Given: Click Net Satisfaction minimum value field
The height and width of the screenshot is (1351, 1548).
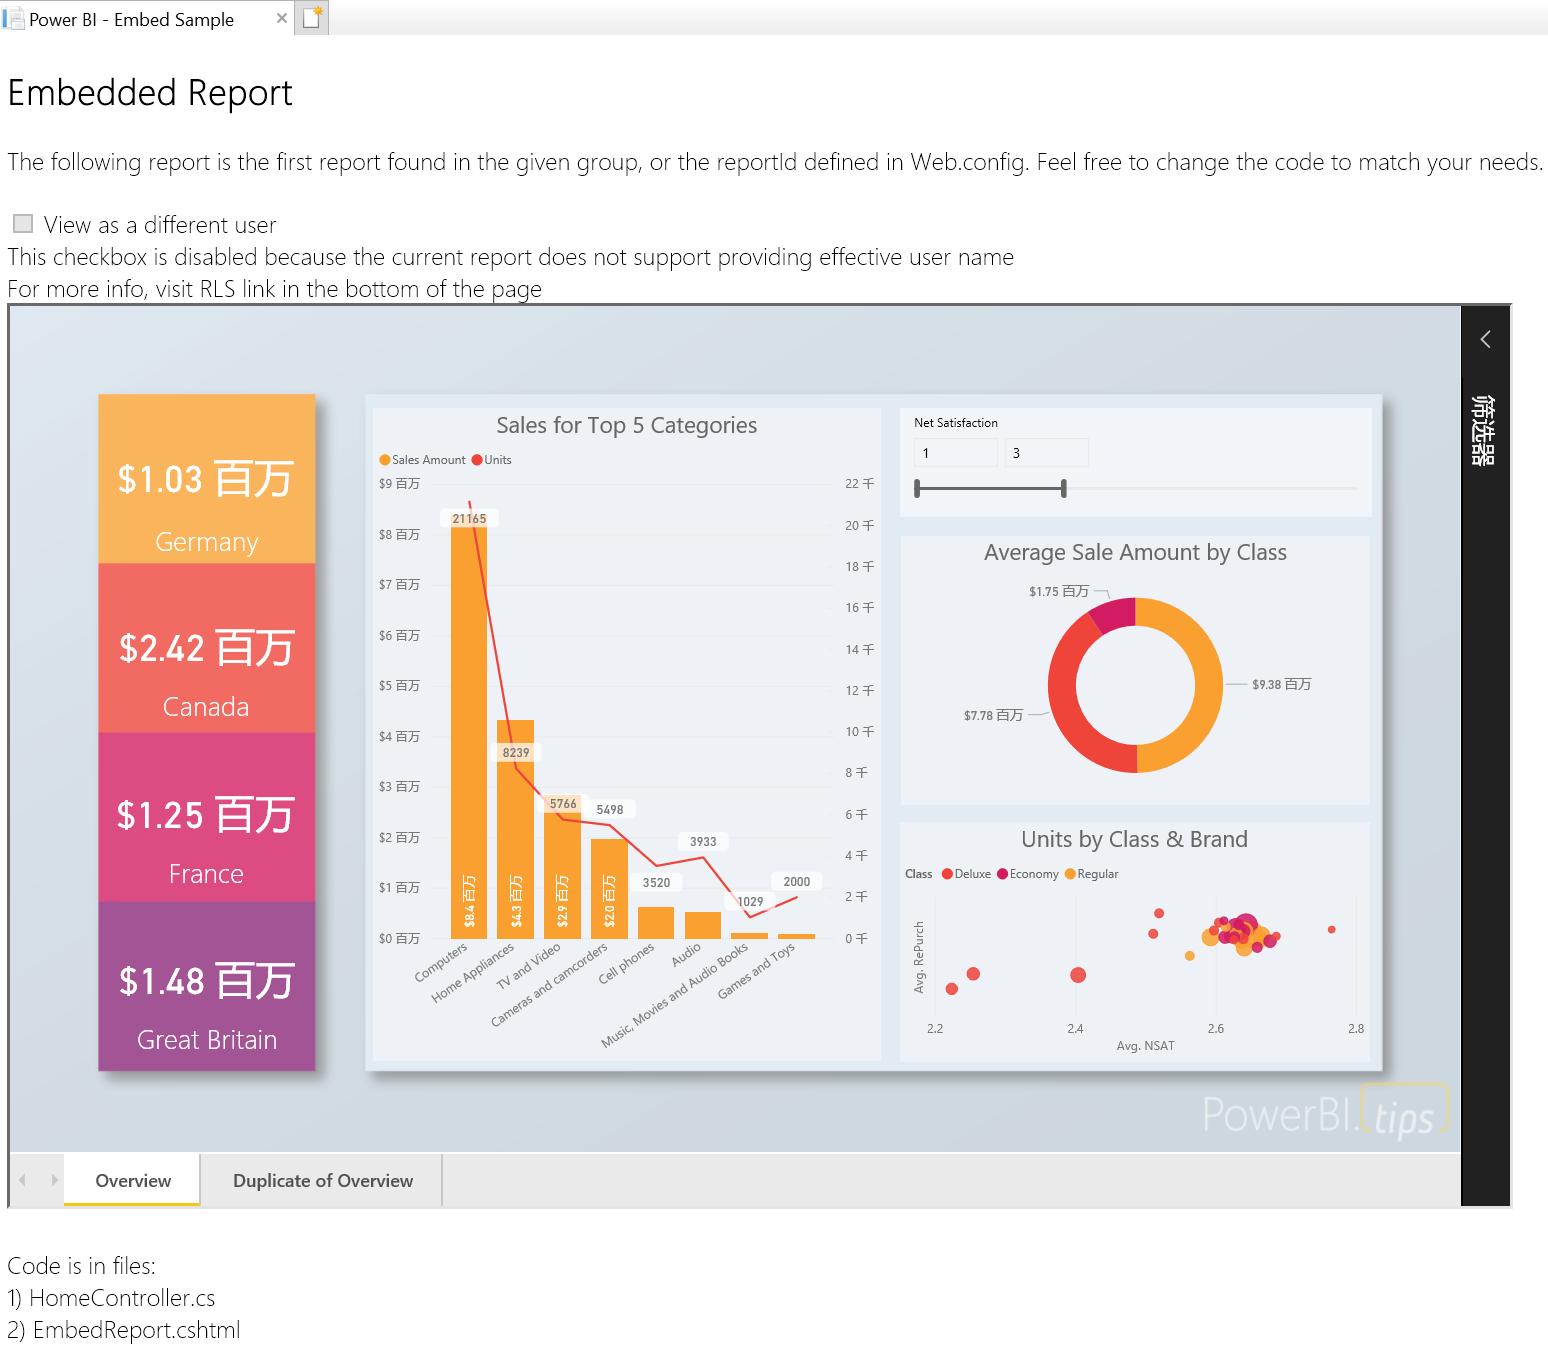Looking at the screenshot, I should (955, 453).
